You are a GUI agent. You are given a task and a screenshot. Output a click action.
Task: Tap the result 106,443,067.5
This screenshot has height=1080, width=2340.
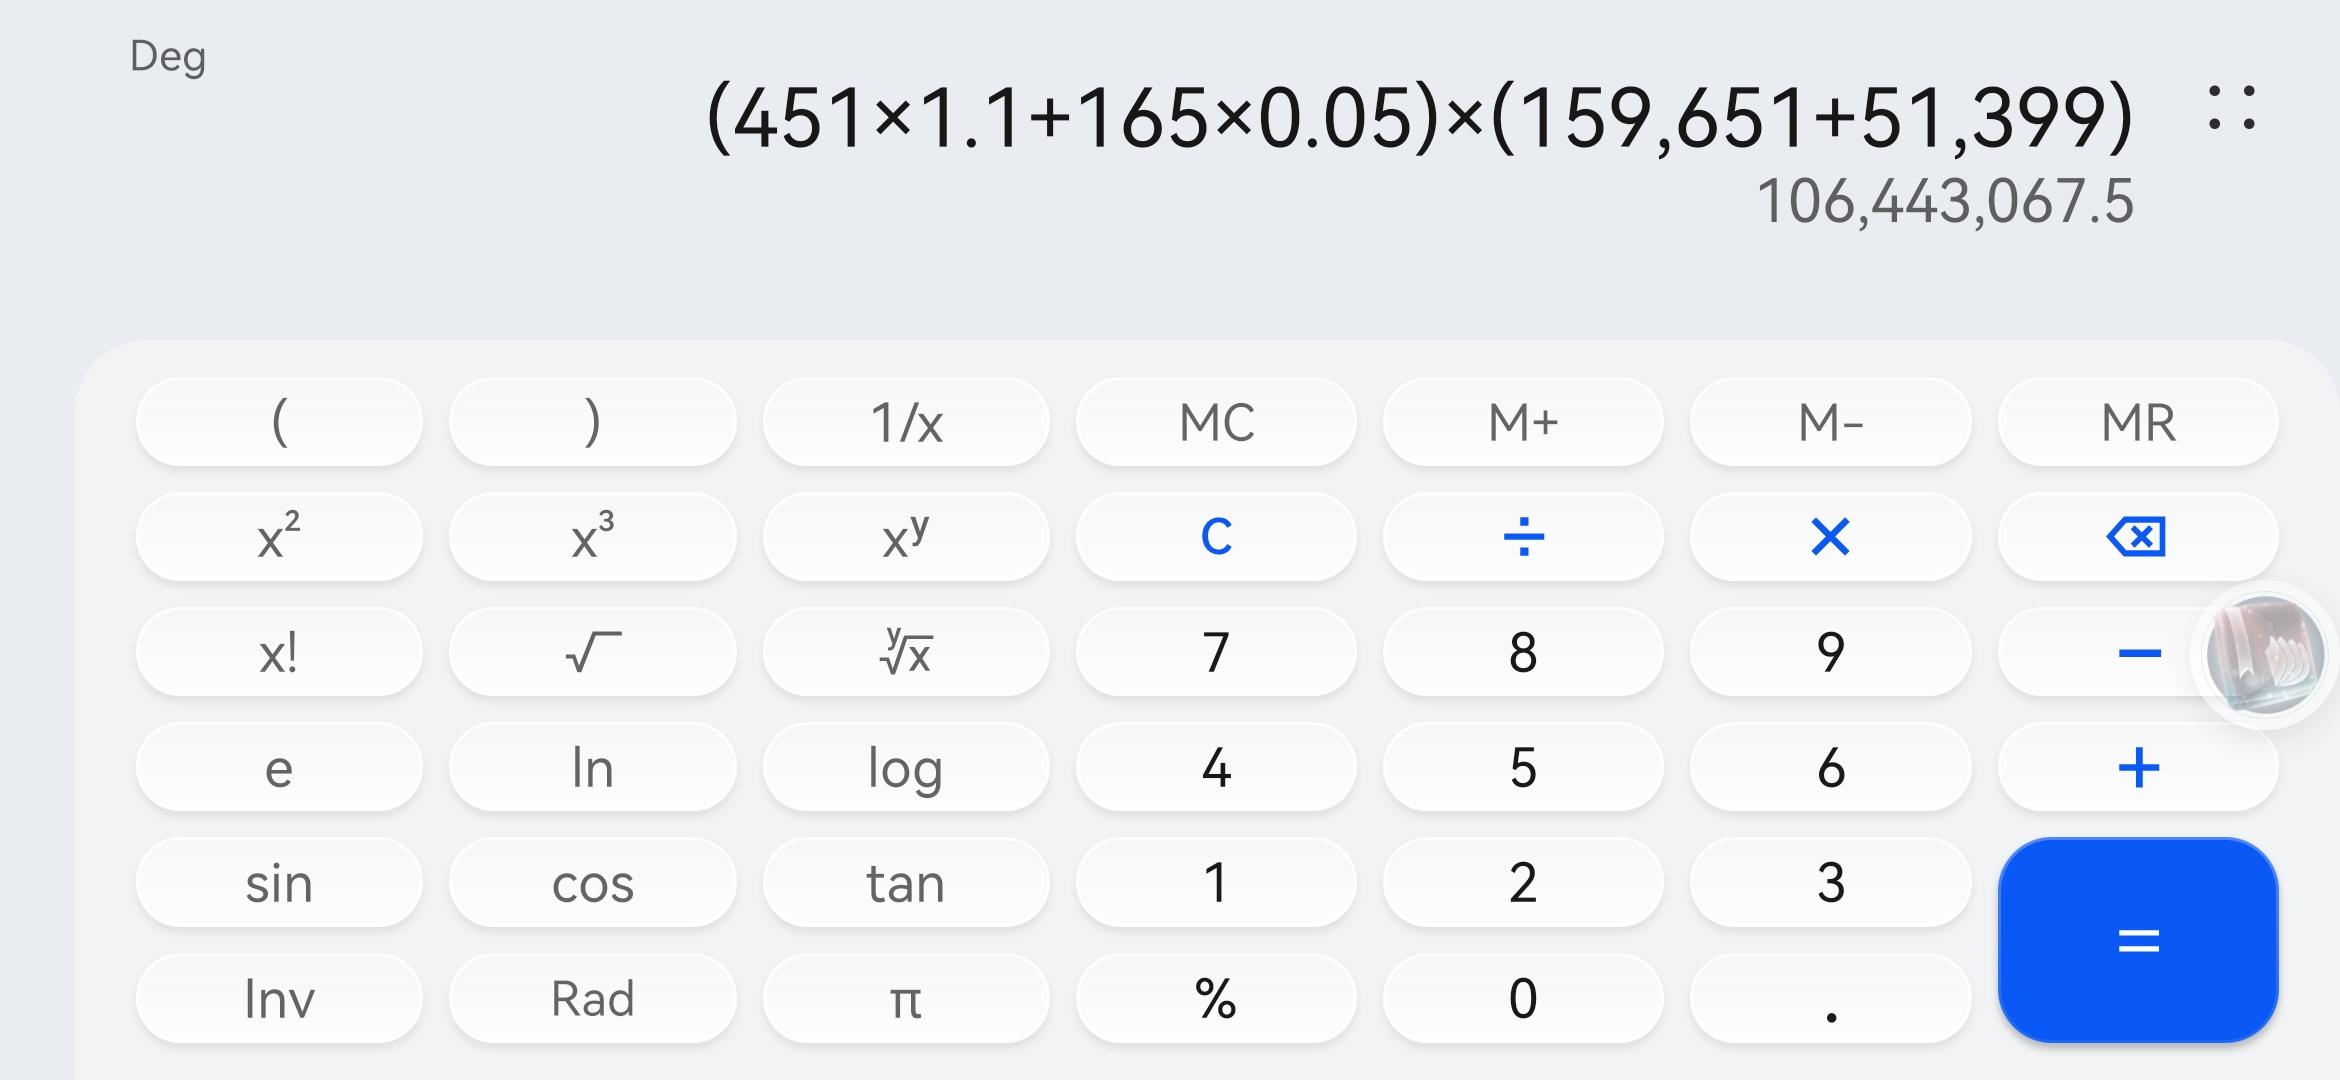click(x=1944, y=202)
